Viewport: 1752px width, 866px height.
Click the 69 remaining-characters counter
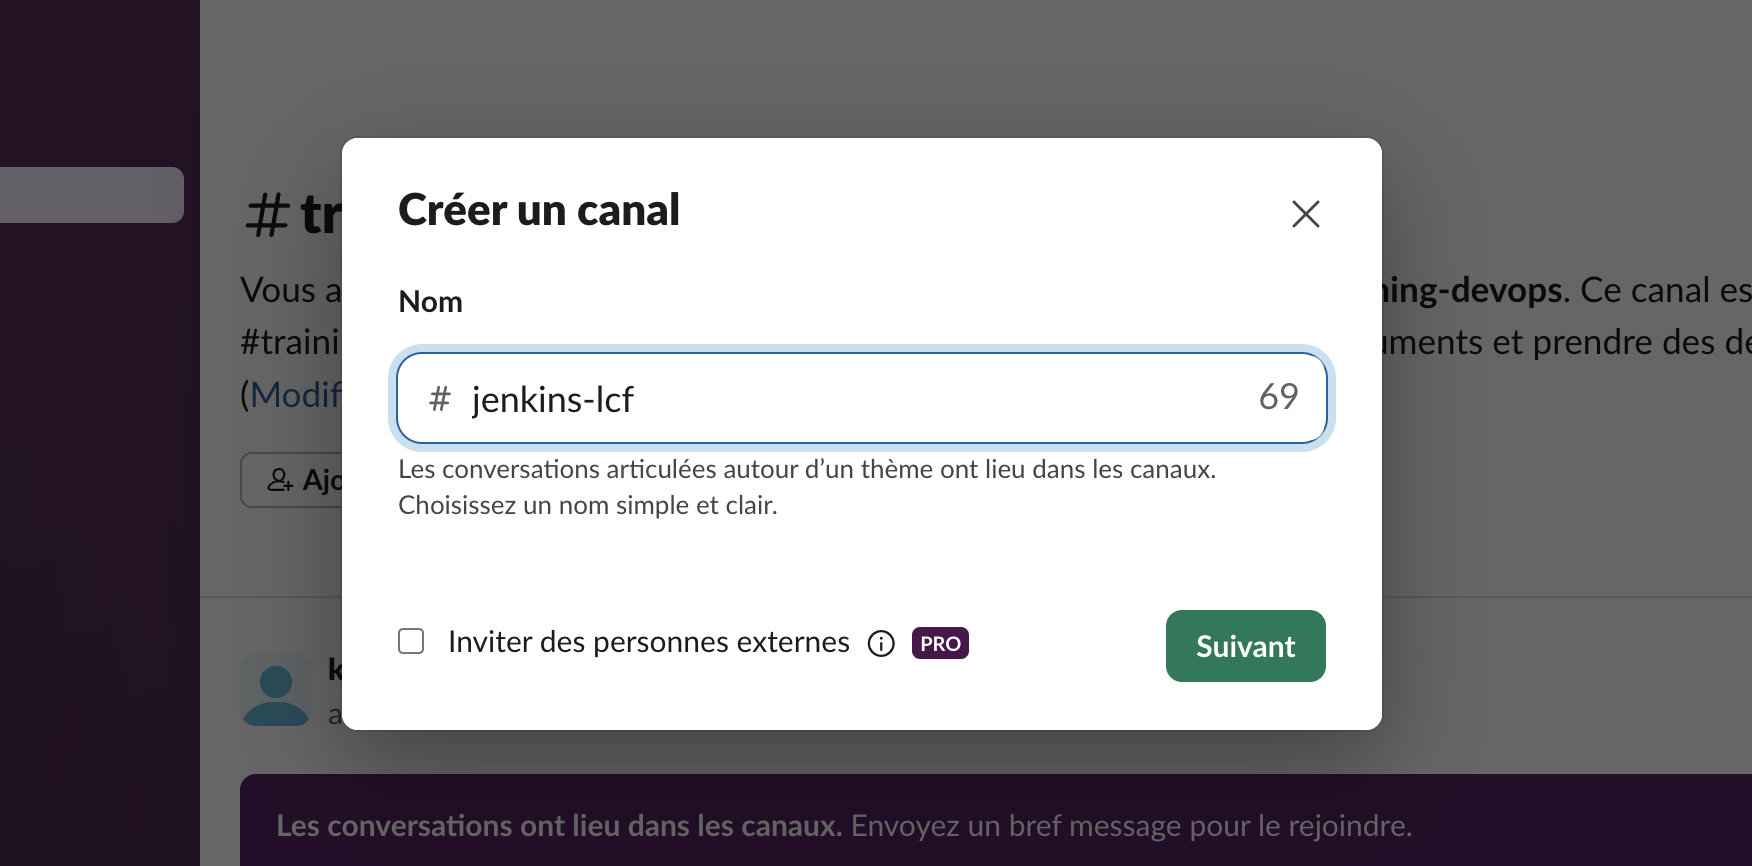[x=1278, y=397]
